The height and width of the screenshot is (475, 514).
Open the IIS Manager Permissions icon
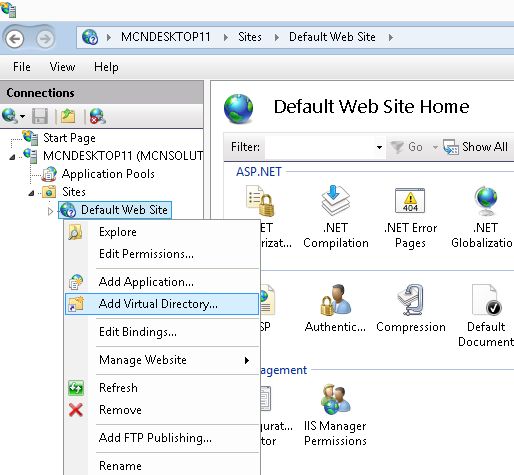click(335, 399)
